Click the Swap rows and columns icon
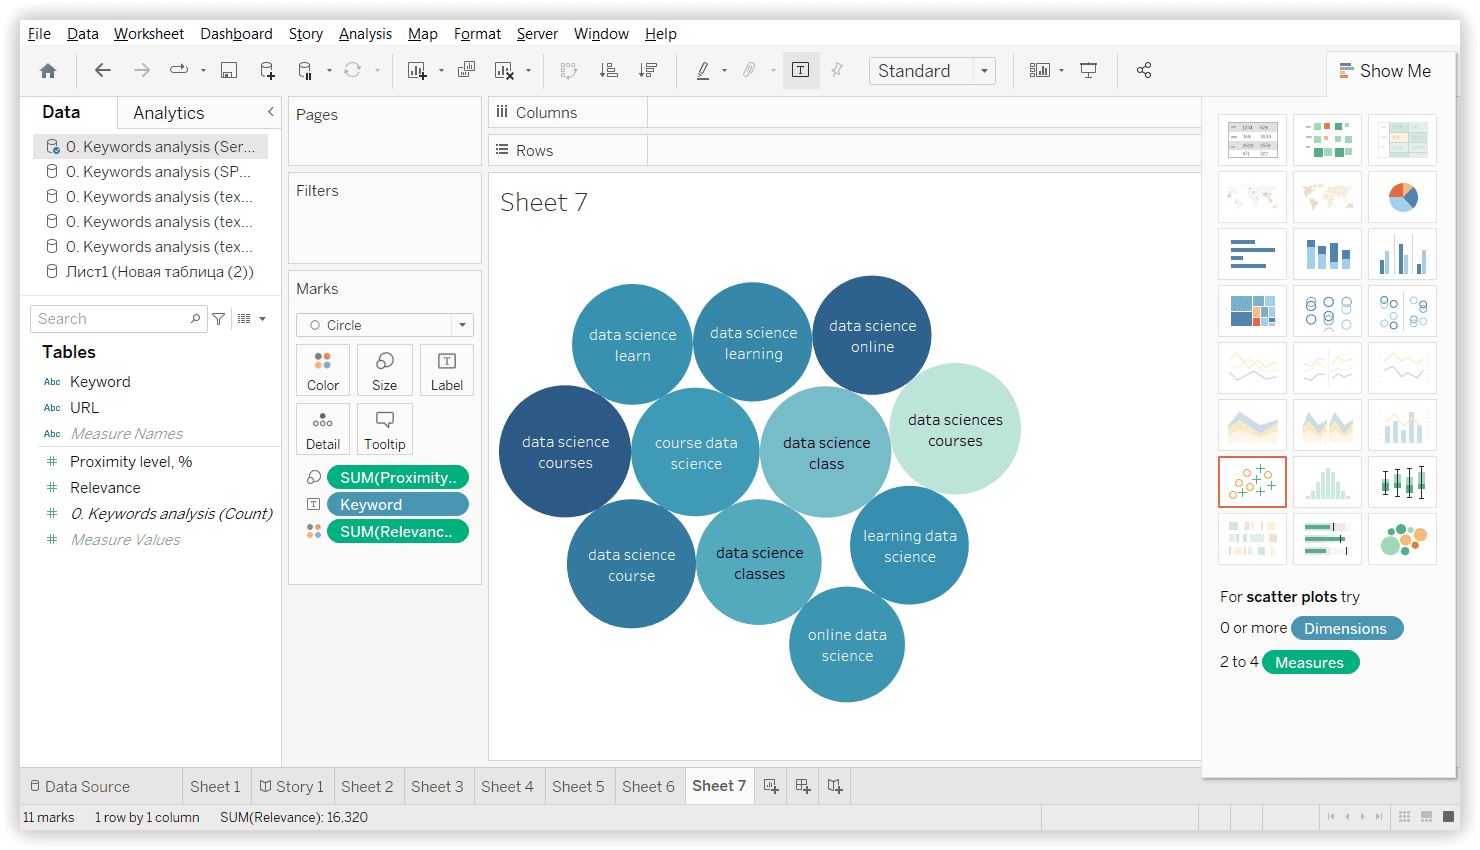Screen dimensions: 1480x850 [569, 71]
